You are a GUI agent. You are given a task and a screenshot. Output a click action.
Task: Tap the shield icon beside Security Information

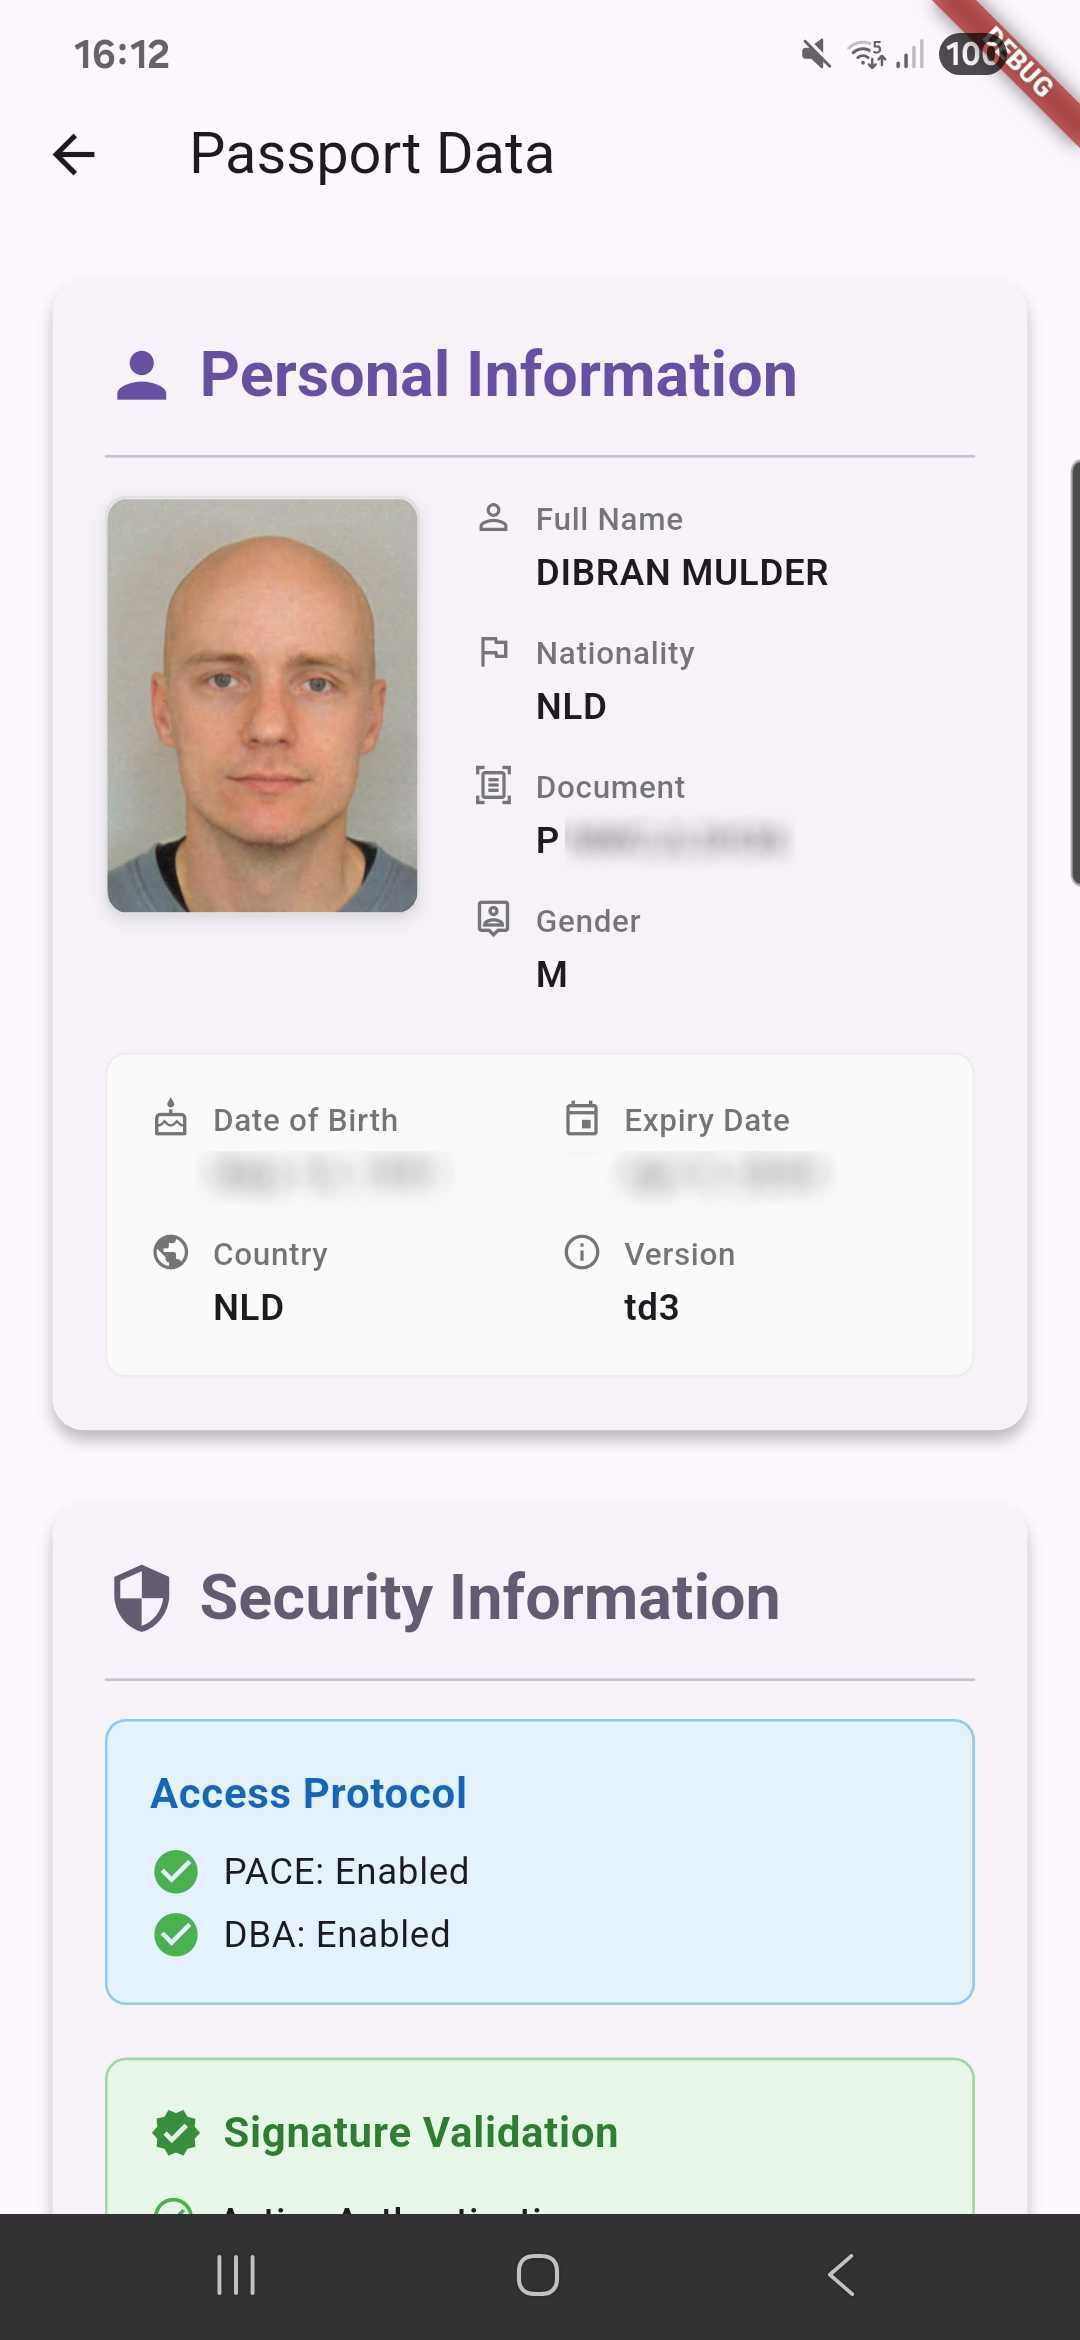141,1597
